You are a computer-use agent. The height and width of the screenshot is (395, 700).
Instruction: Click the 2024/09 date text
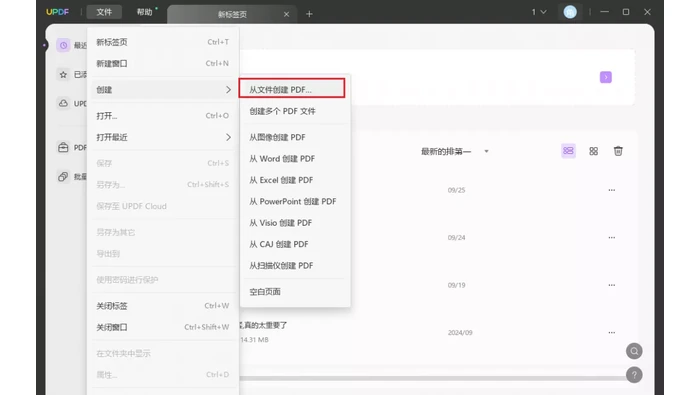pyautogui.click(x=460, y=333)
